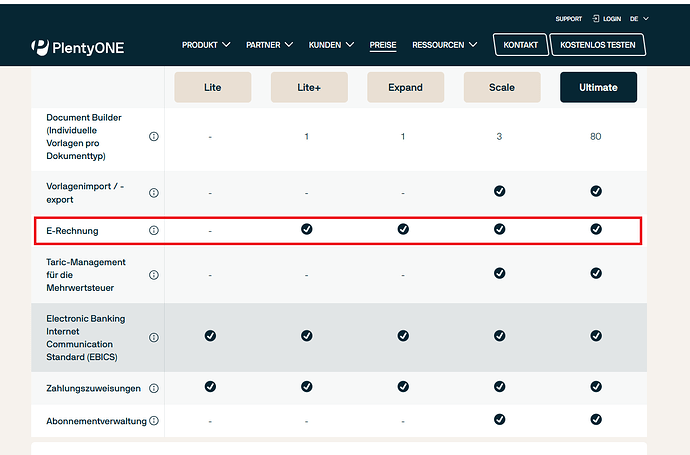The width and height of the screenshot is (690, 455).
Task: Click the PlentyONE logo
Action: [77, 48]
